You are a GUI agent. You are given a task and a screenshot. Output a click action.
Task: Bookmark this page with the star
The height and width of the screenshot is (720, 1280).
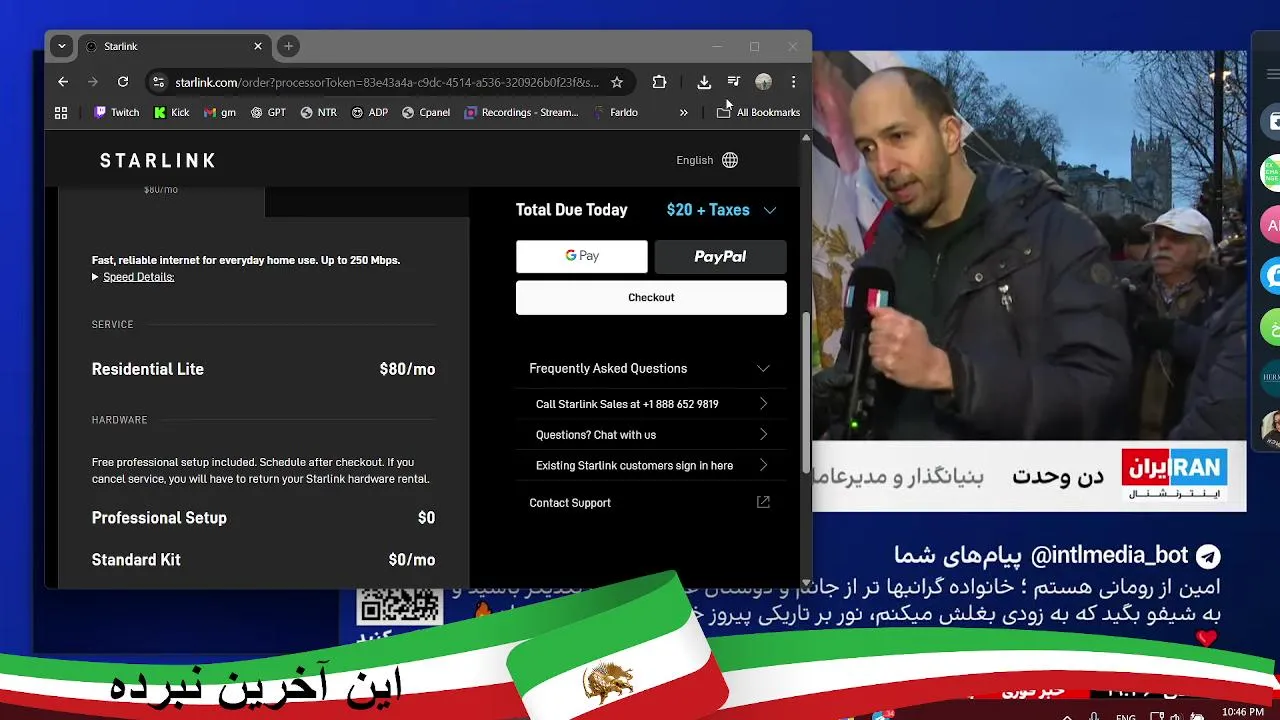point(617,82)
